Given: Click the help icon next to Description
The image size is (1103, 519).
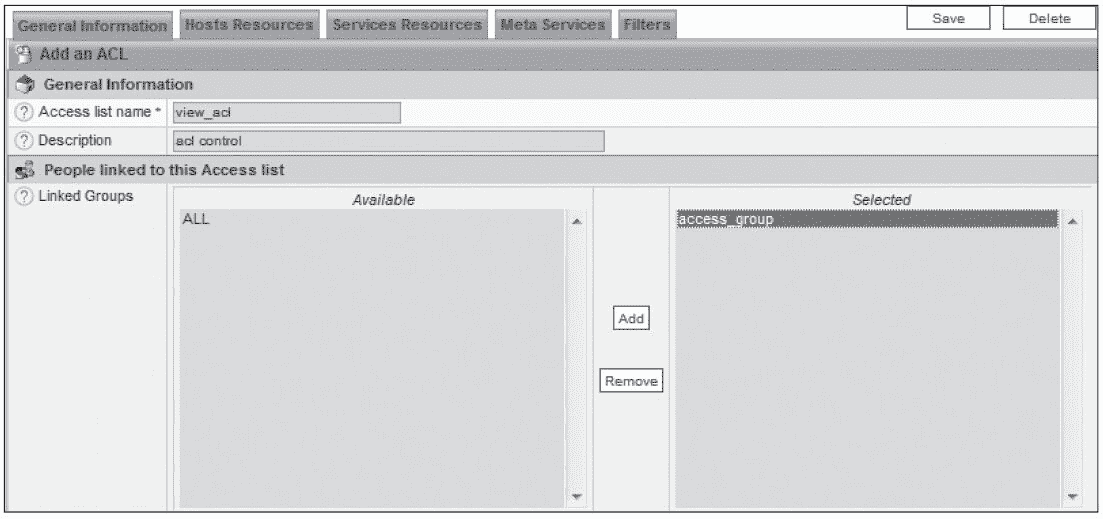Looking at the screenshot, I should [25, 141].
